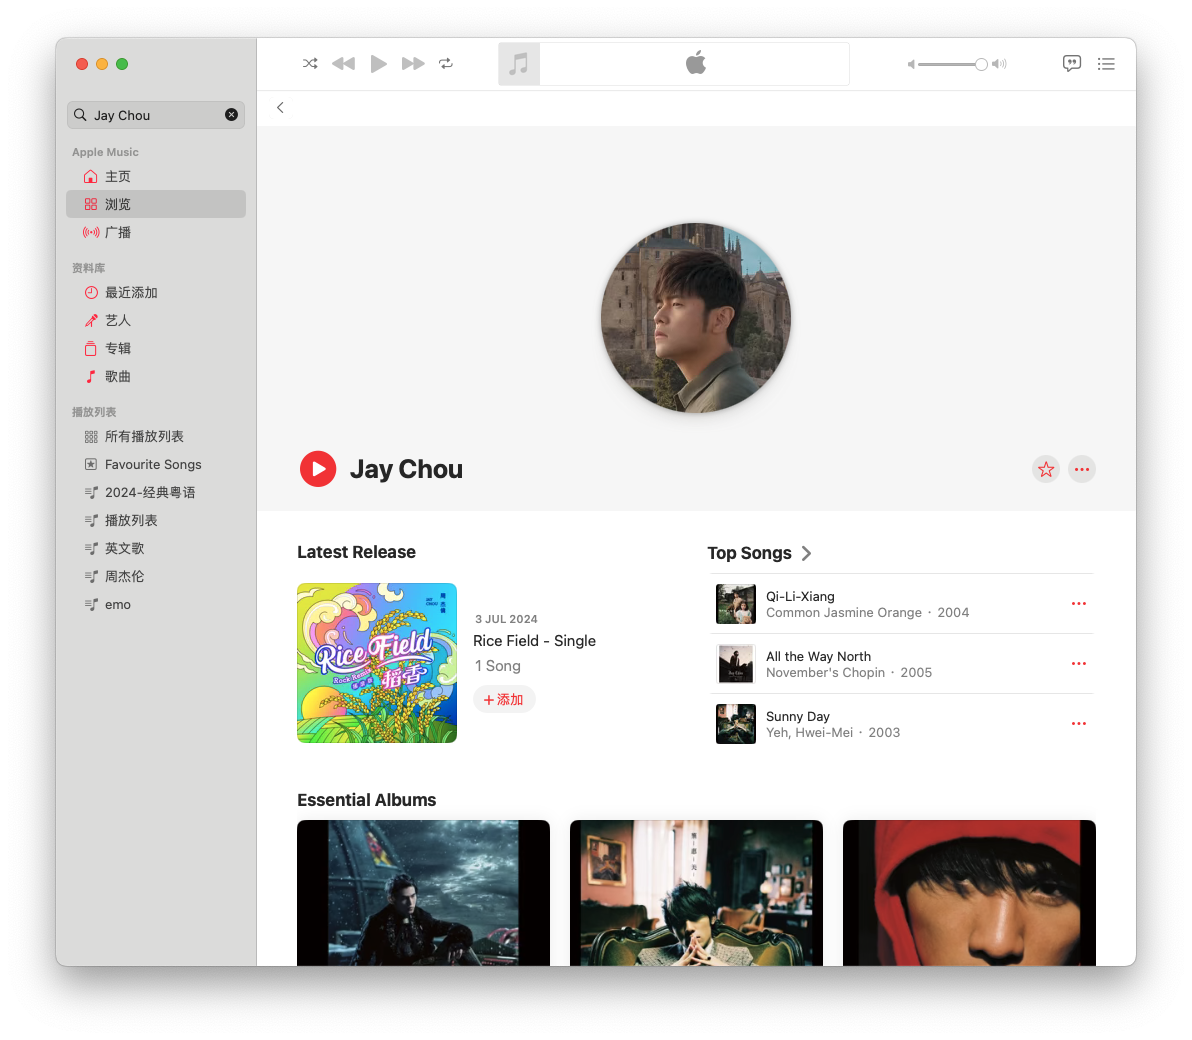
Task: Toggle repeat mode
Action: 446,63
